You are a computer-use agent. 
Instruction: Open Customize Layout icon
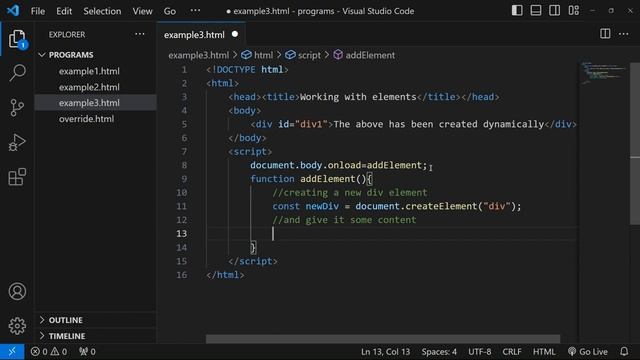click(573, 11)
